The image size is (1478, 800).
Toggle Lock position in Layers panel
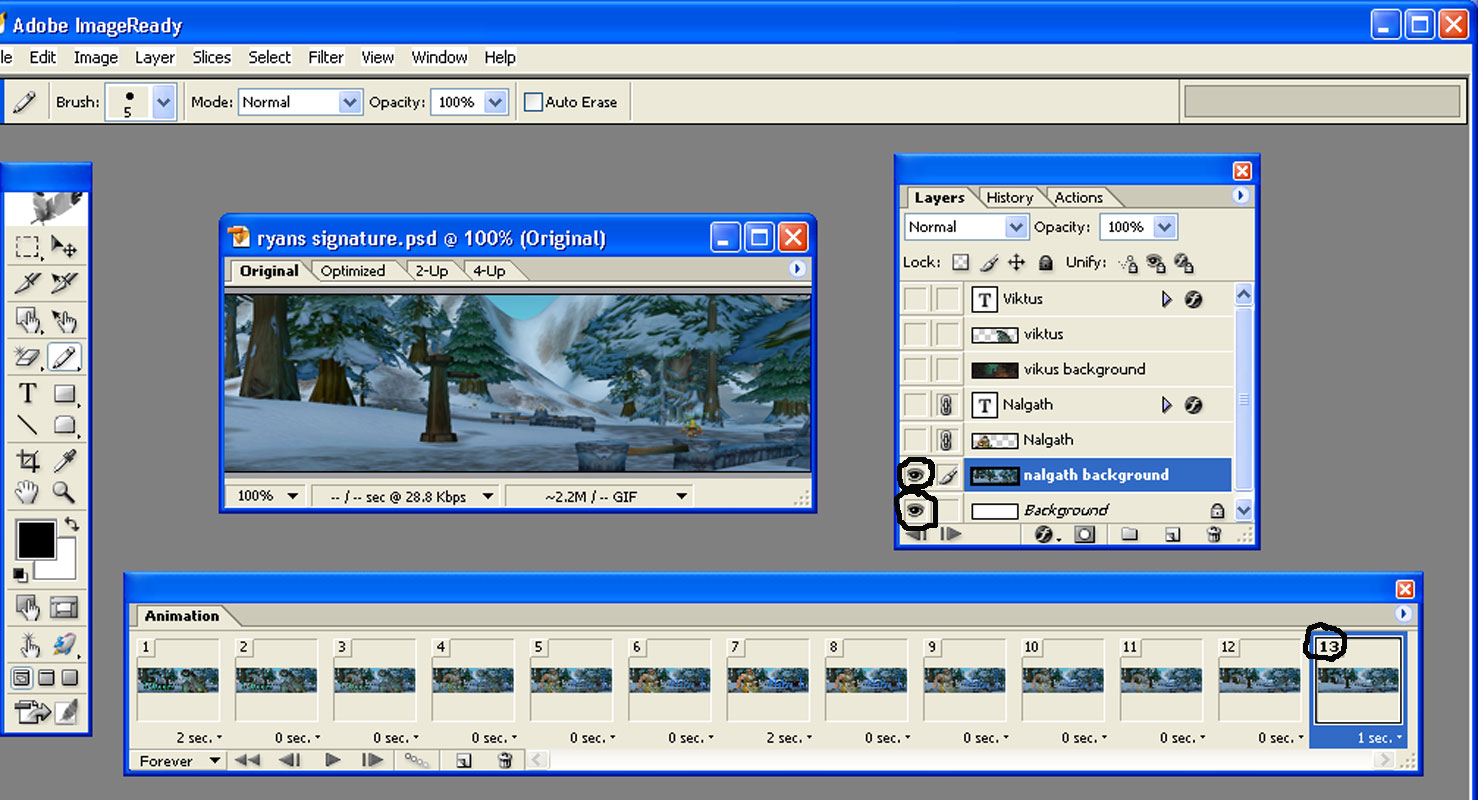pos(1017,263)
